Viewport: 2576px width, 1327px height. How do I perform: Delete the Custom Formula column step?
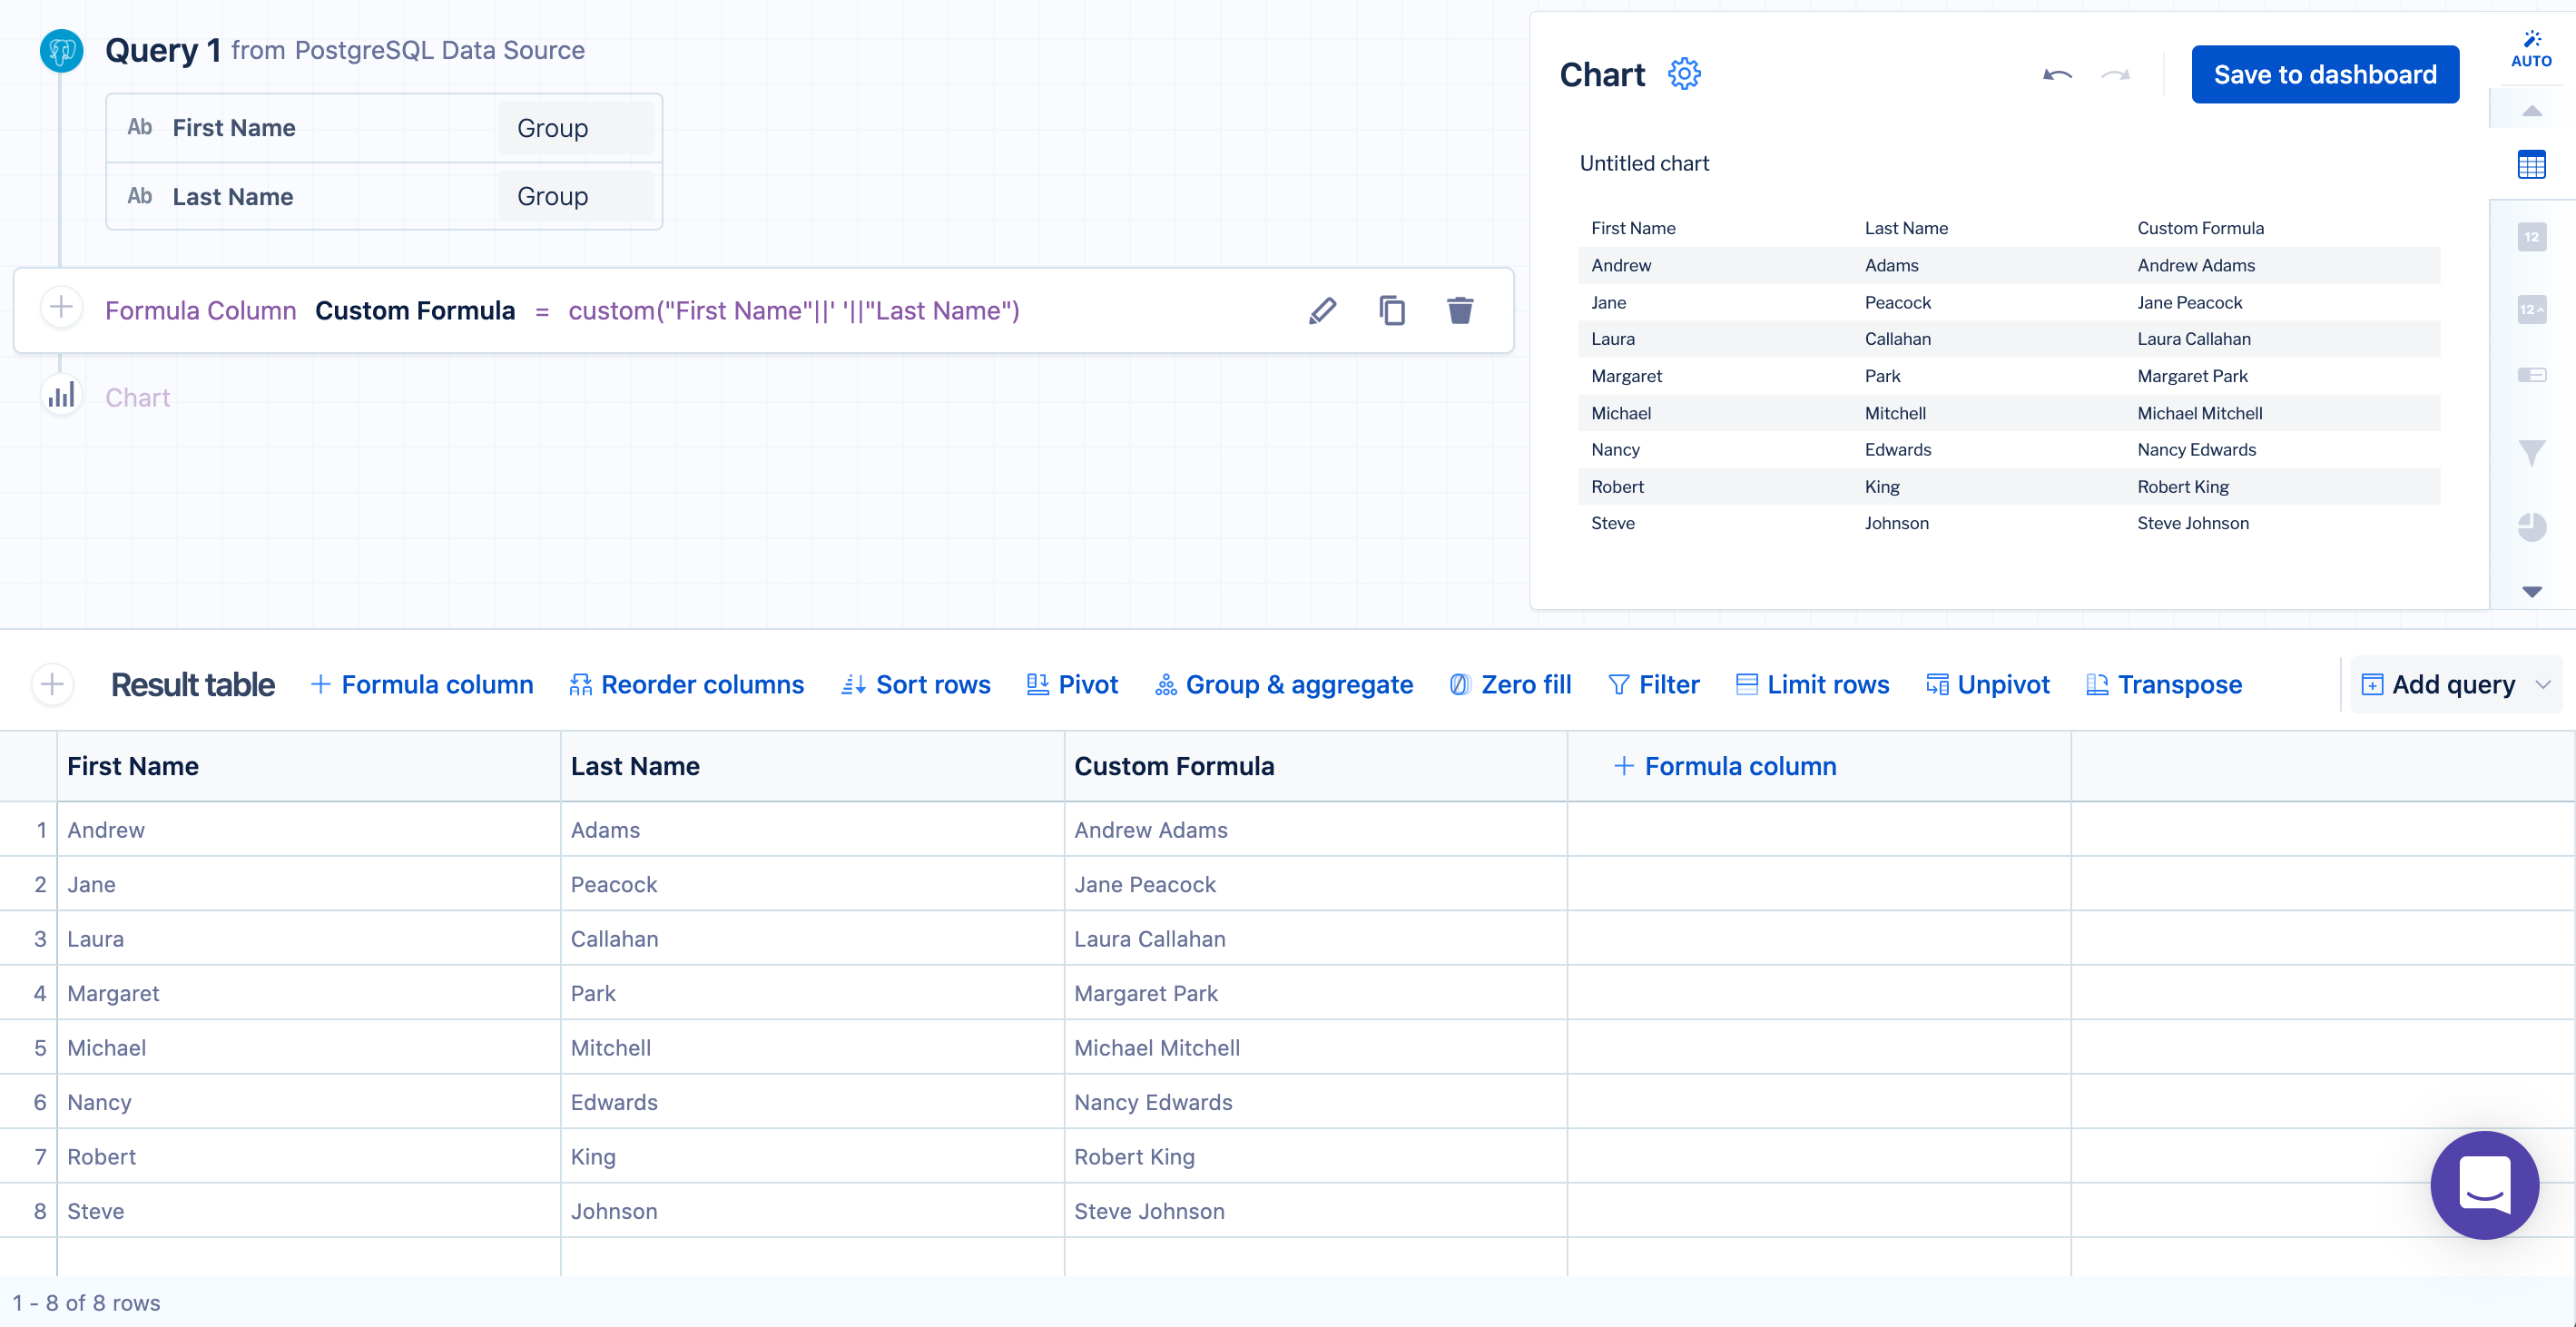pos(1459,311)
